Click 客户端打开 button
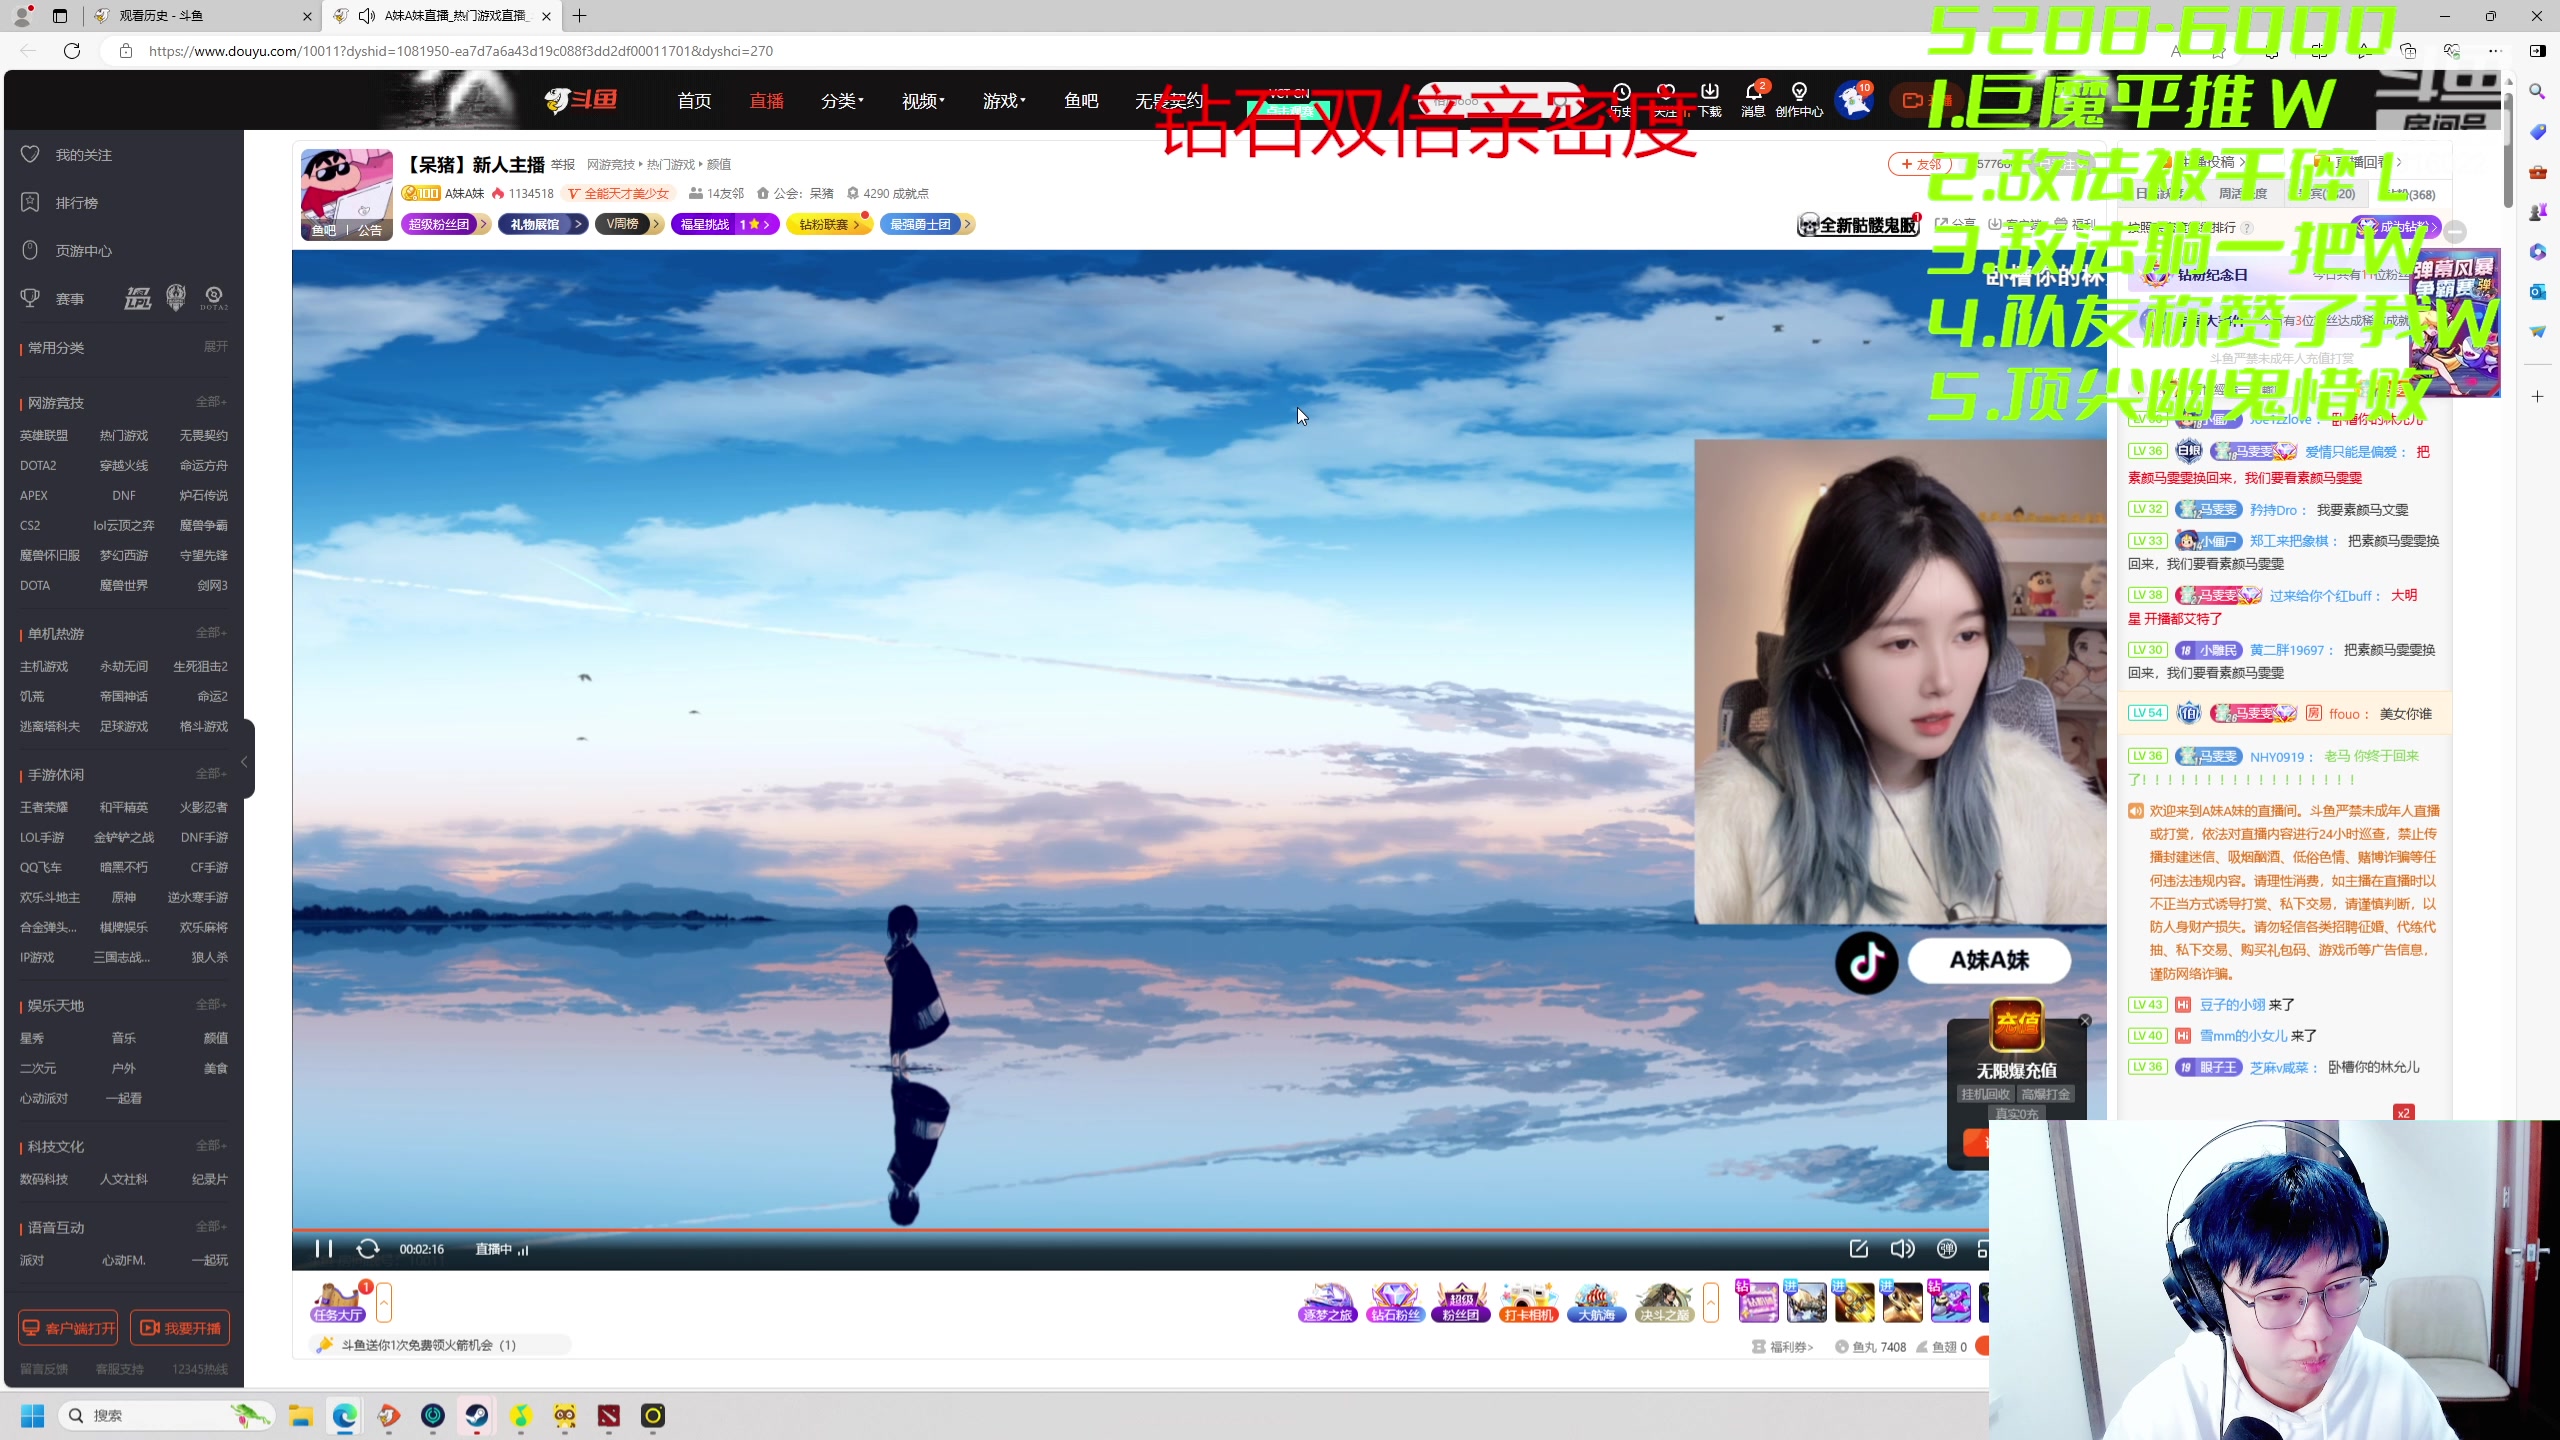Image resolution: width=2560 pixels, height=1440 pixels. point(68,1328)
